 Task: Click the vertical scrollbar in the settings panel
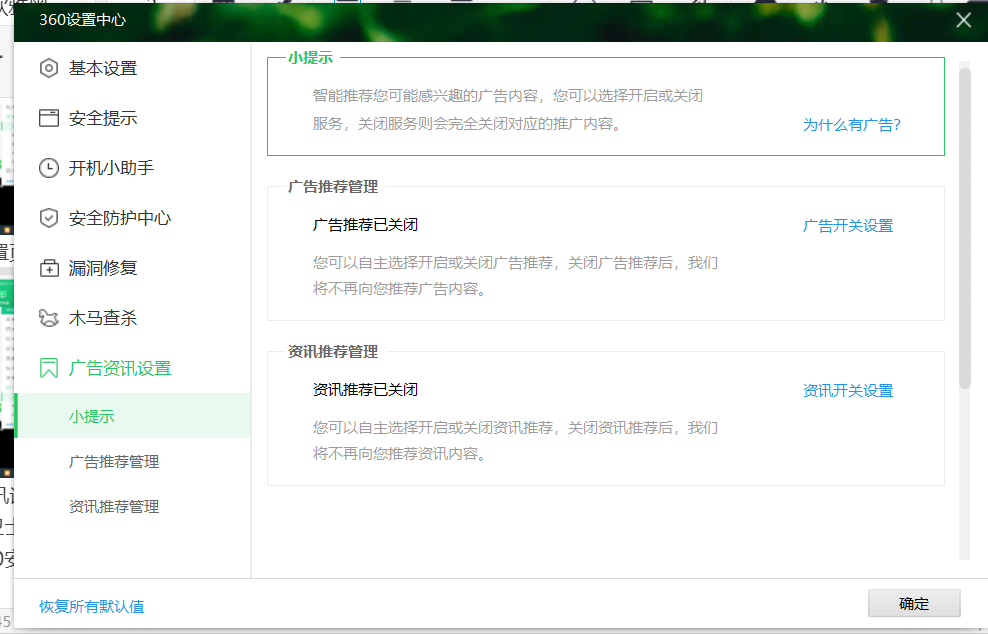[964, 228]
